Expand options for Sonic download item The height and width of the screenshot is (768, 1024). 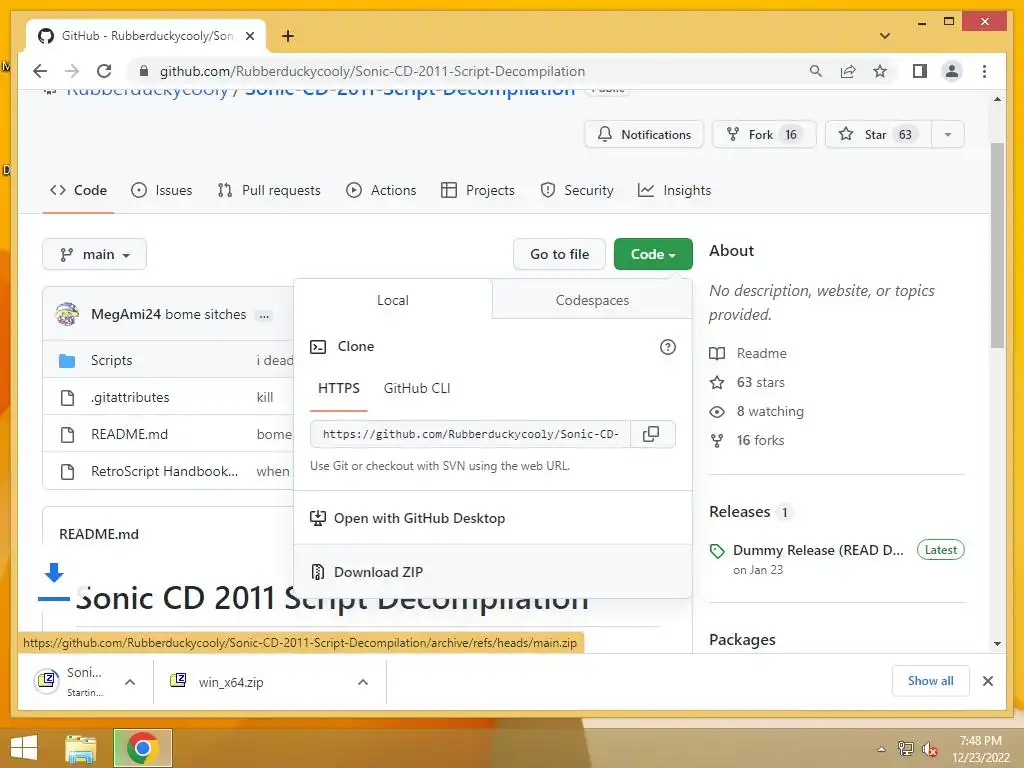[x=130, y=682]
